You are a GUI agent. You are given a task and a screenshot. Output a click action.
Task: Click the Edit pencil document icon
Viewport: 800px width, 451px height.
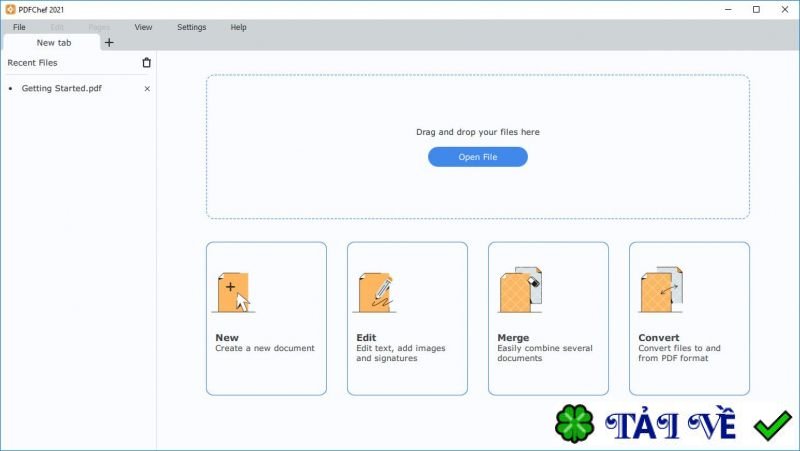(374, 292)
